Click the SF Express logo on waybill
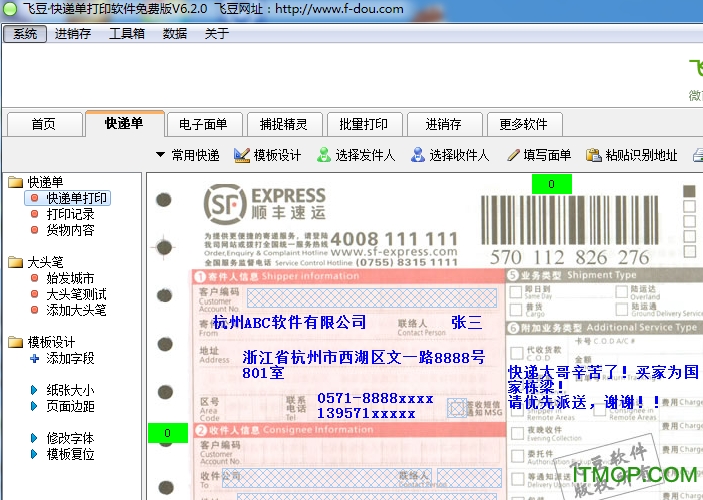The image size is (703, 500). point(265,204)
